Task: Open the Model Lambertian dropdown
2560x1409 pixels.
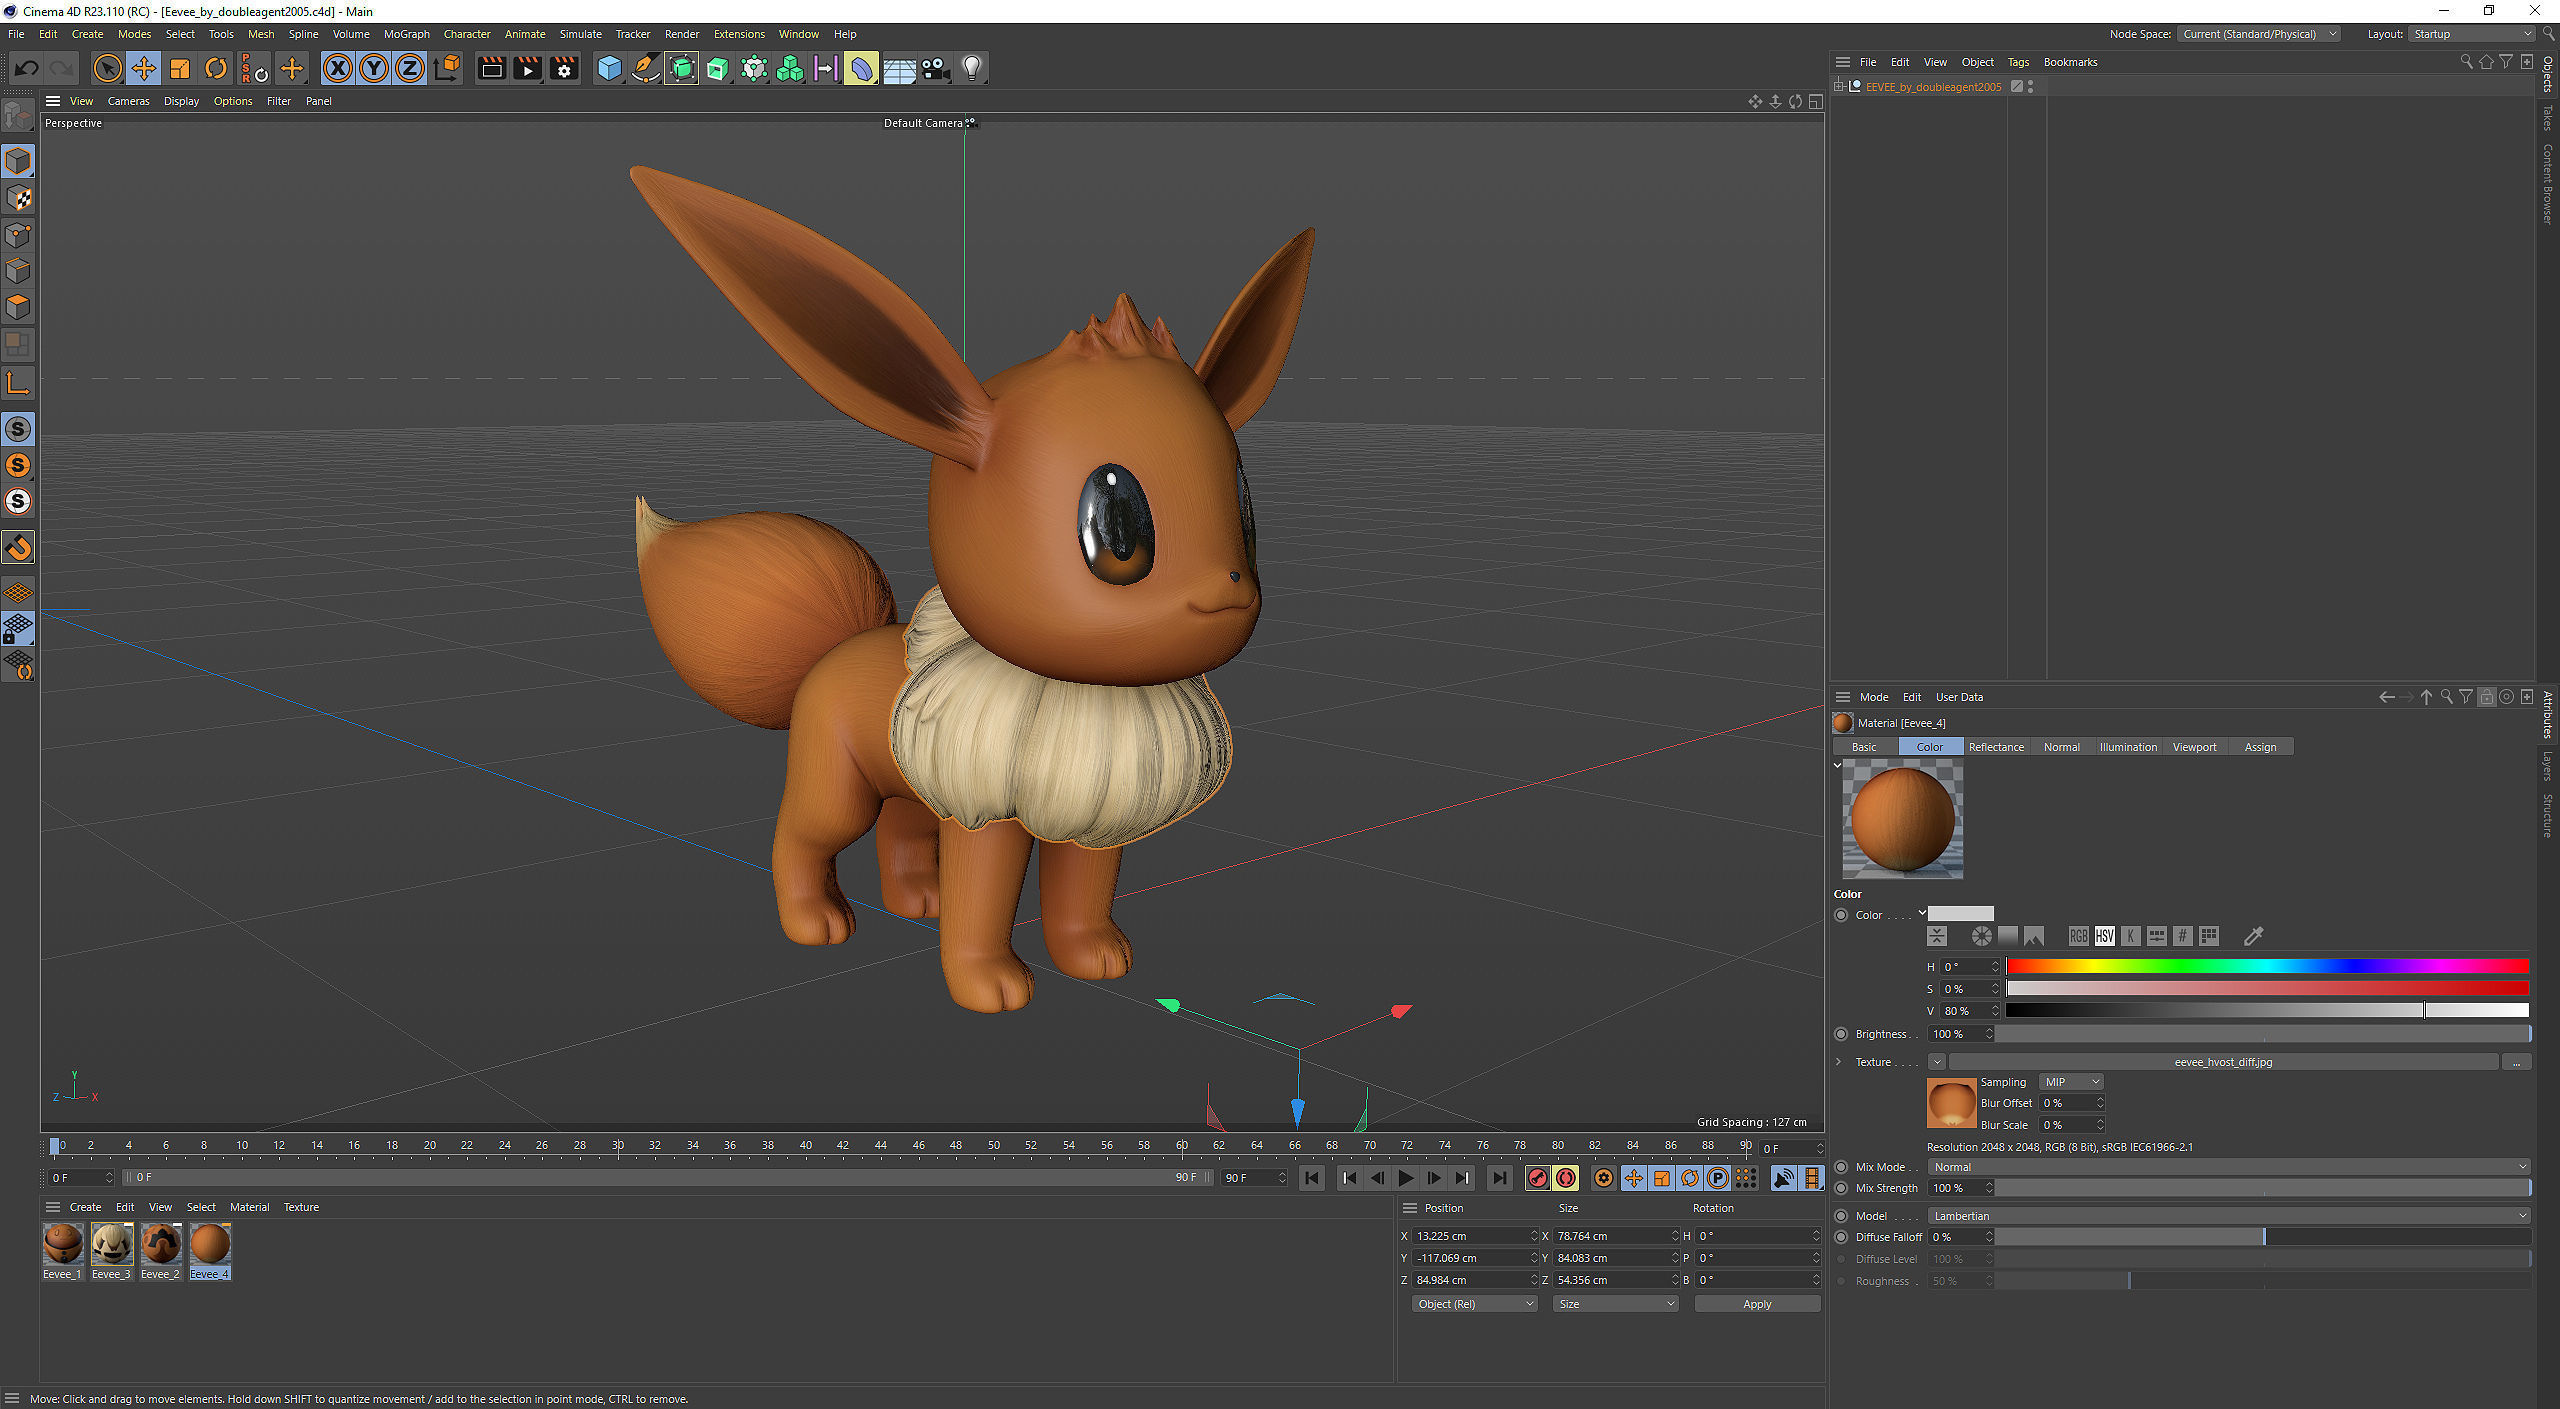Action: coord(2229,1216)
